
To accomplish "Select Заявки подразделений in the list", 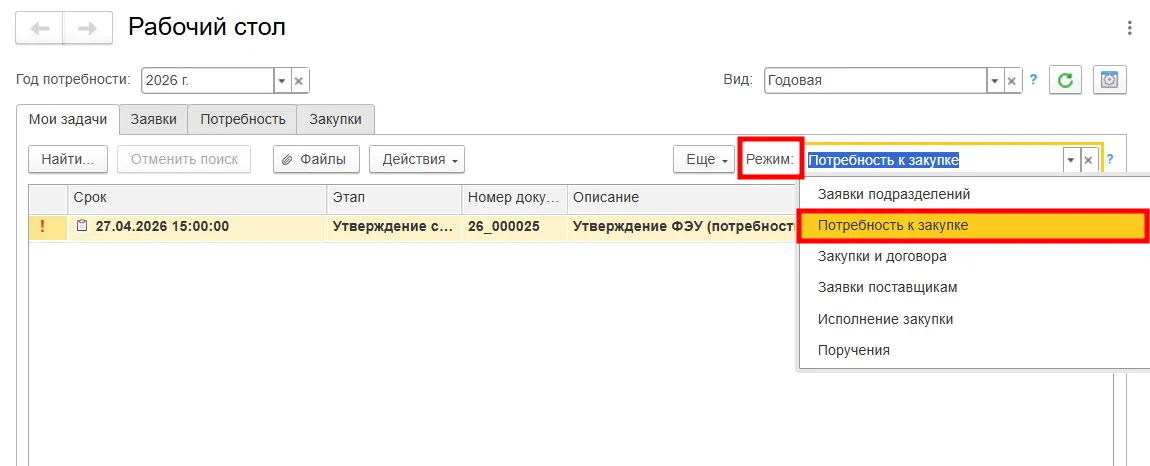I will pos(974,194).
